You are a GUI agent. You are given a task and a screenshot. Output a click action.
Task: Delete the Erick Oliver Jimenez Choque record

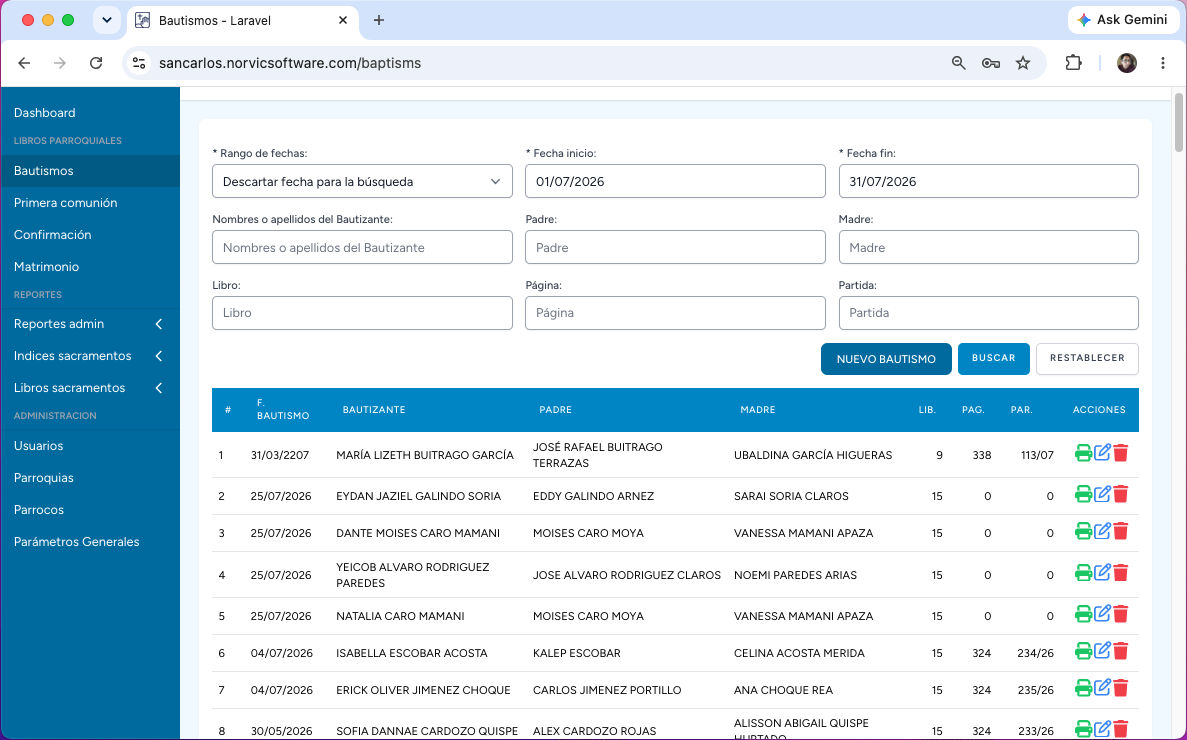click(x=1121, y=689)
